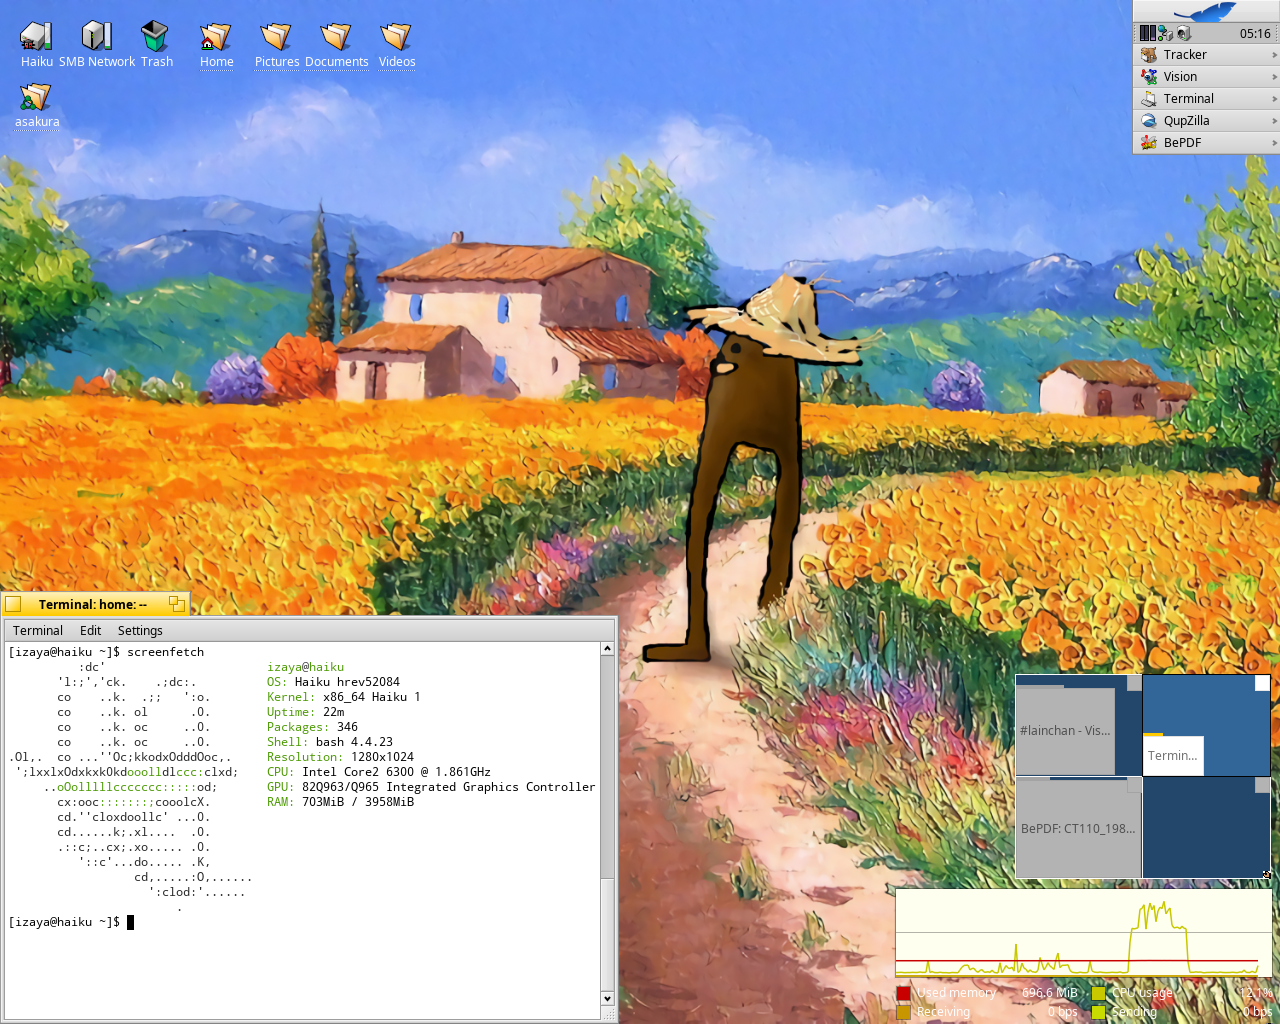
Task: Expand the BePDF entry arrow in Deskbar
Action: click(x=1274, y=143)
